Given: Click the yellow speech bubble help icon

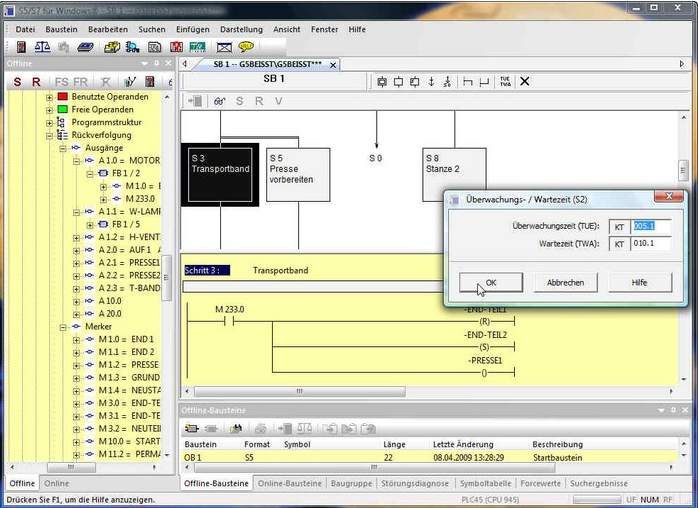Looking at the screenshot, I should (x=246, y=46).
